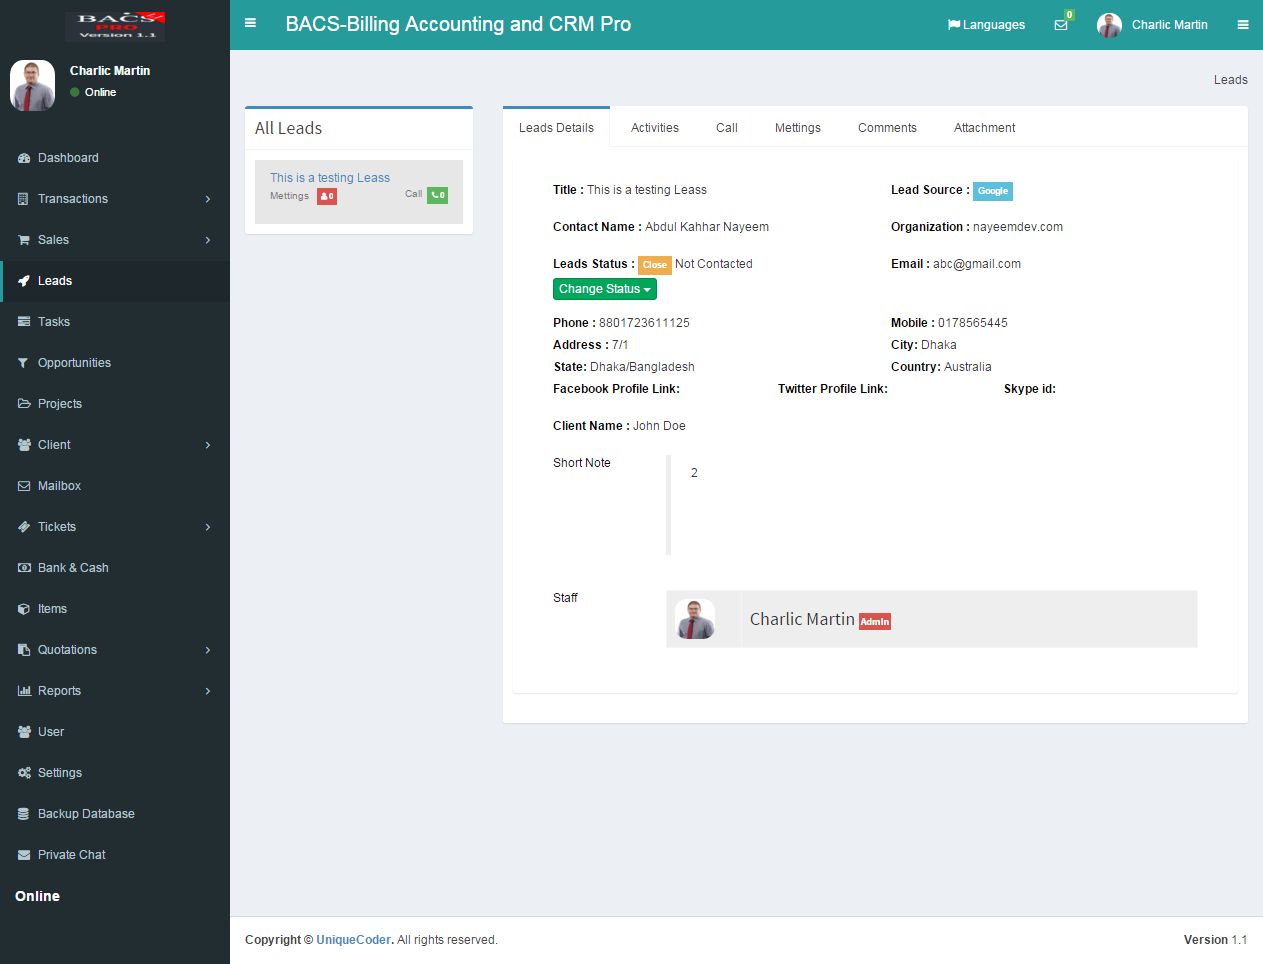Click the staff avatar thumbnail of Charlic Martin
The image size is (1263, 964).
click(695, 619)
